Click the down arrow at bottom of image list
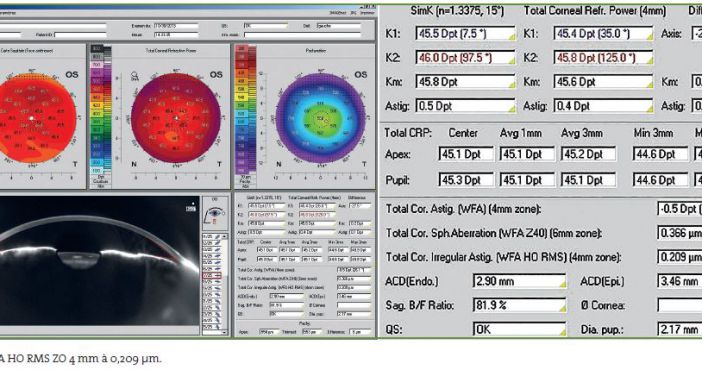702x370 pixels. (x=224, y=332)
